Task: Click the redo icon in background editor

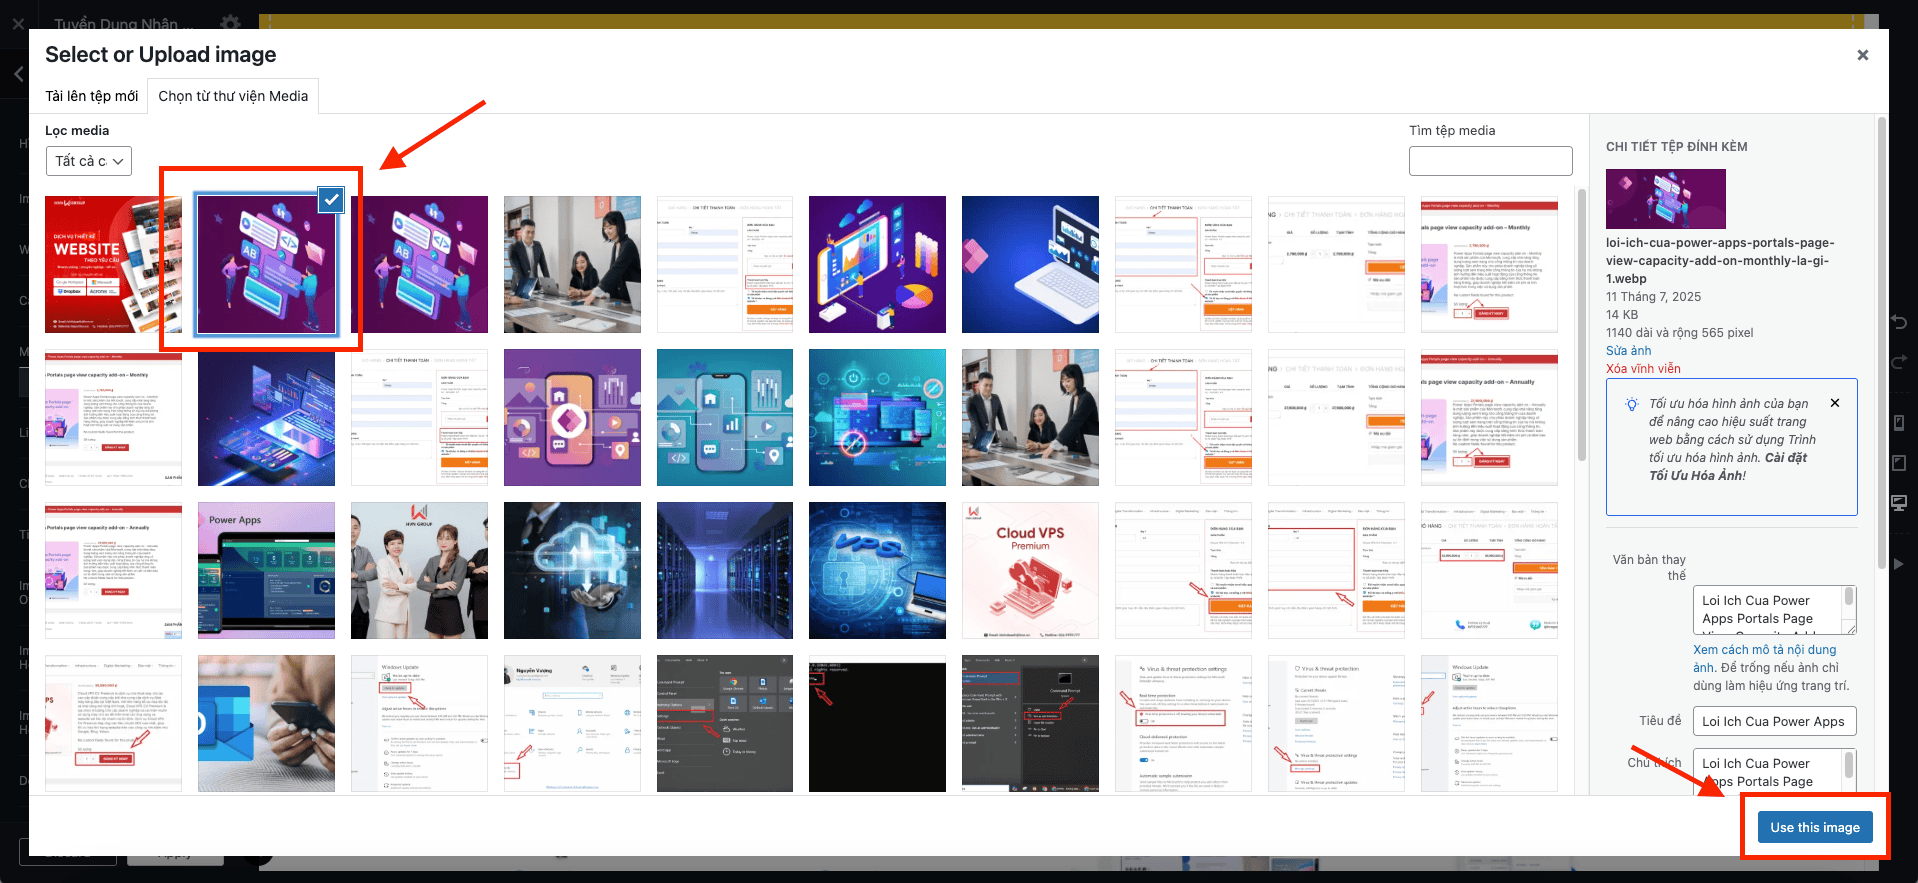Action: [1899, 361]
